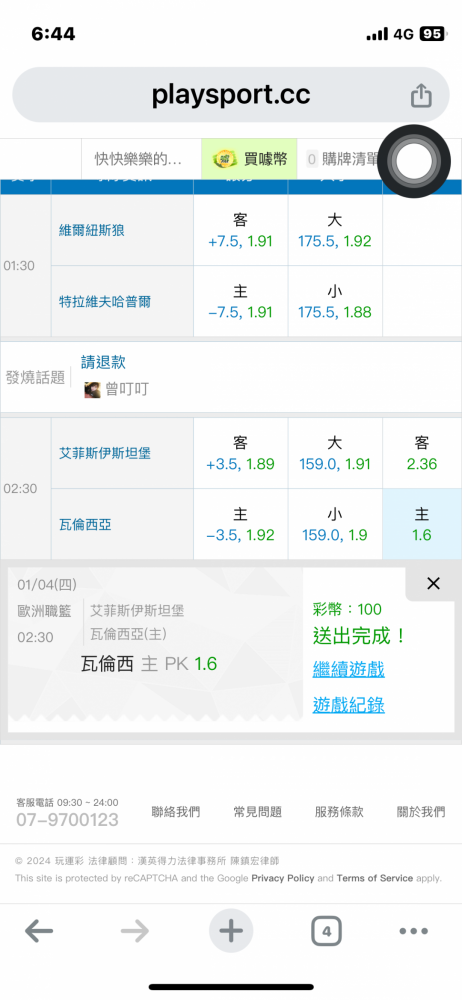
Task: Open the tab switcher showing 4 tabs
Action: coord(327,932)
